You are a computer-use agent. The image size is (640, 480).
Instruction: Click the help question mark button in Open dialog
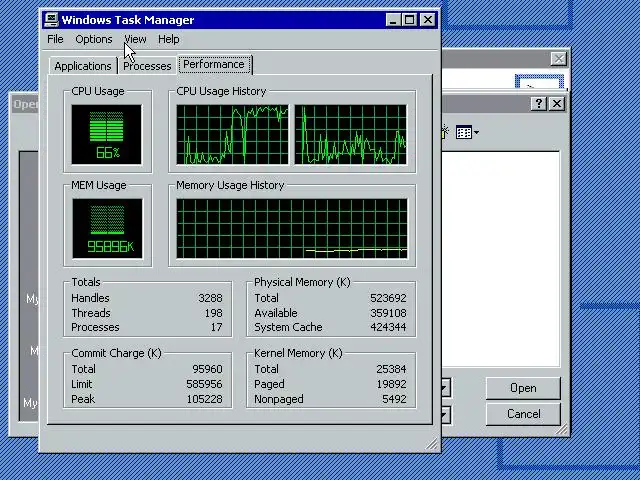[539, 104]
